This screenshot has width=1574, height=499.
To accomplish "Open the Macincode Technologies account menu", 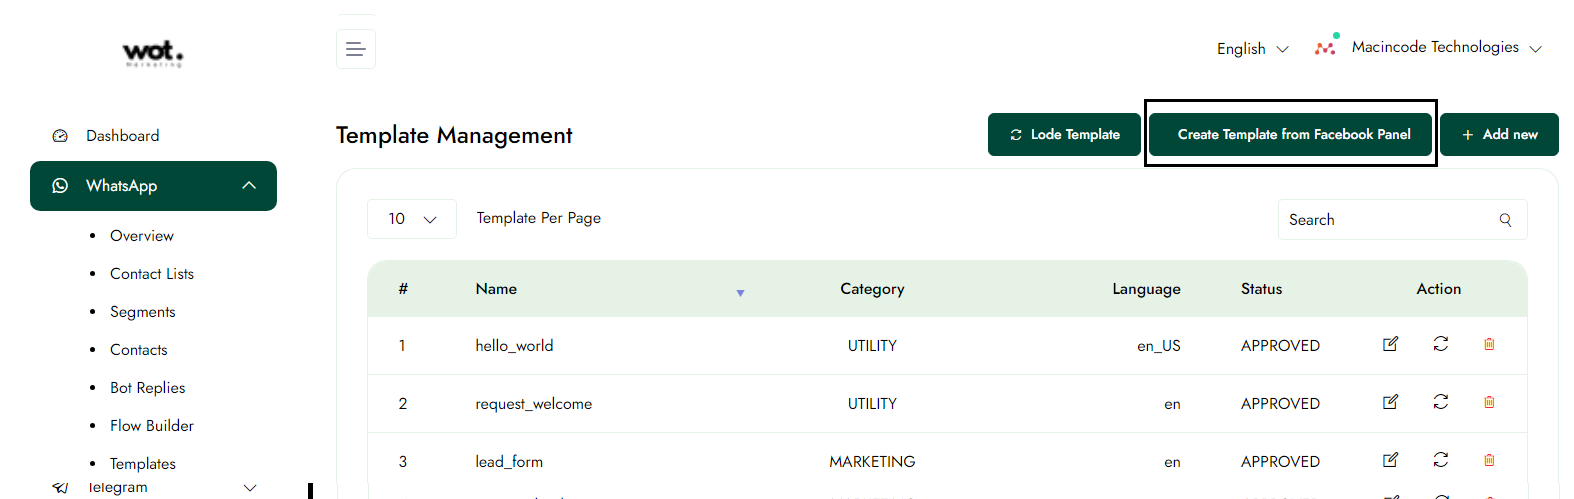I will pyautogui.click(x=1434, y=47).
